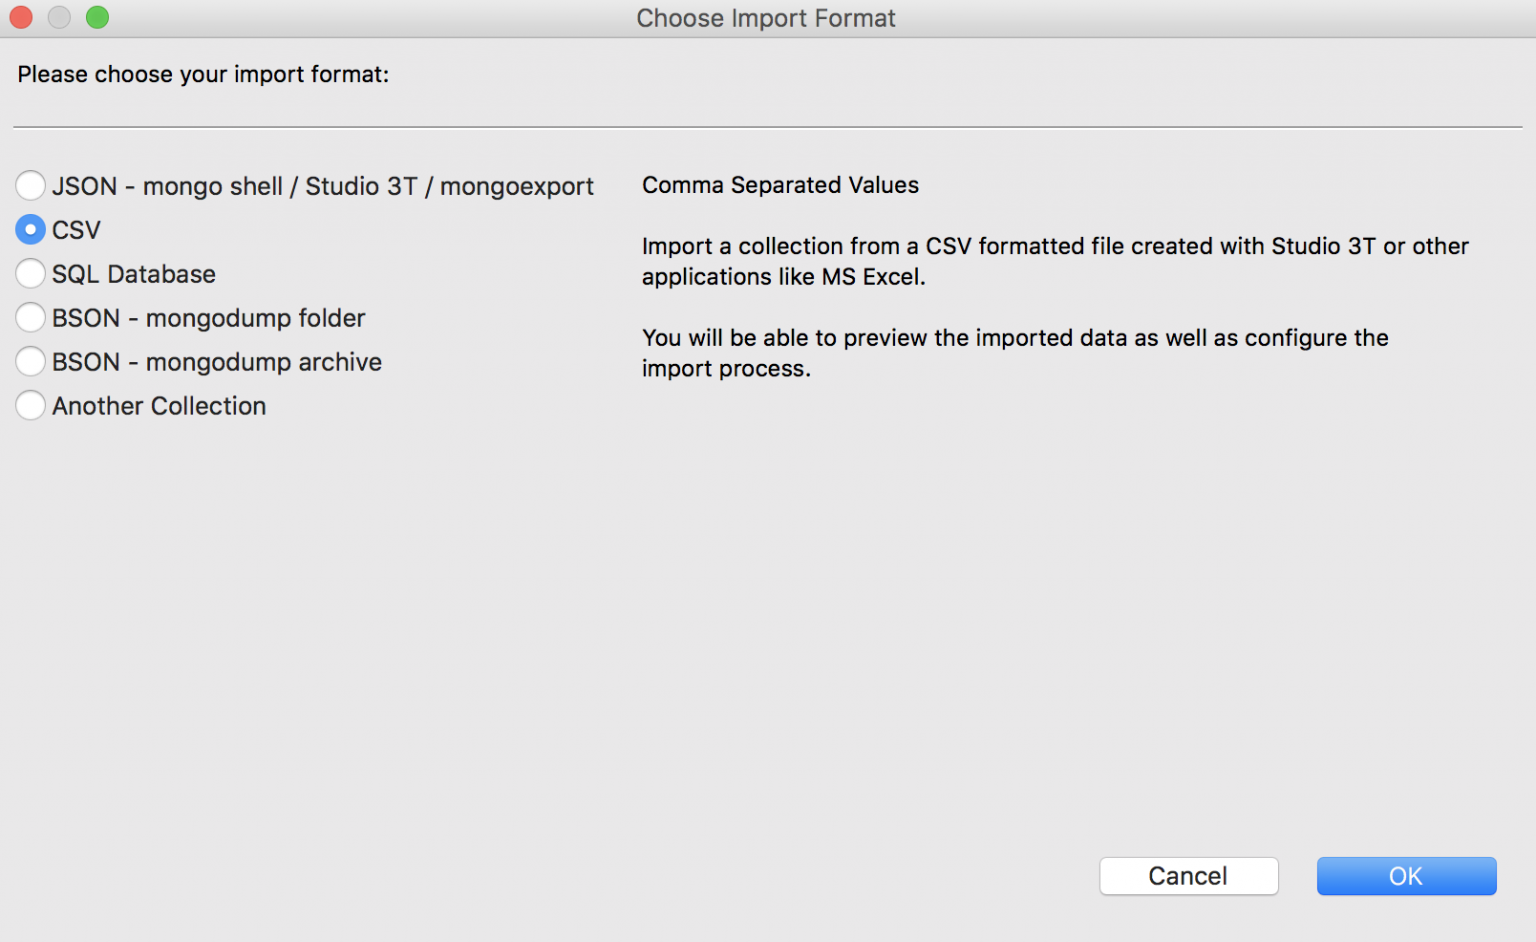Select the JSON mongo shell radio button

[x=30, y=185]
